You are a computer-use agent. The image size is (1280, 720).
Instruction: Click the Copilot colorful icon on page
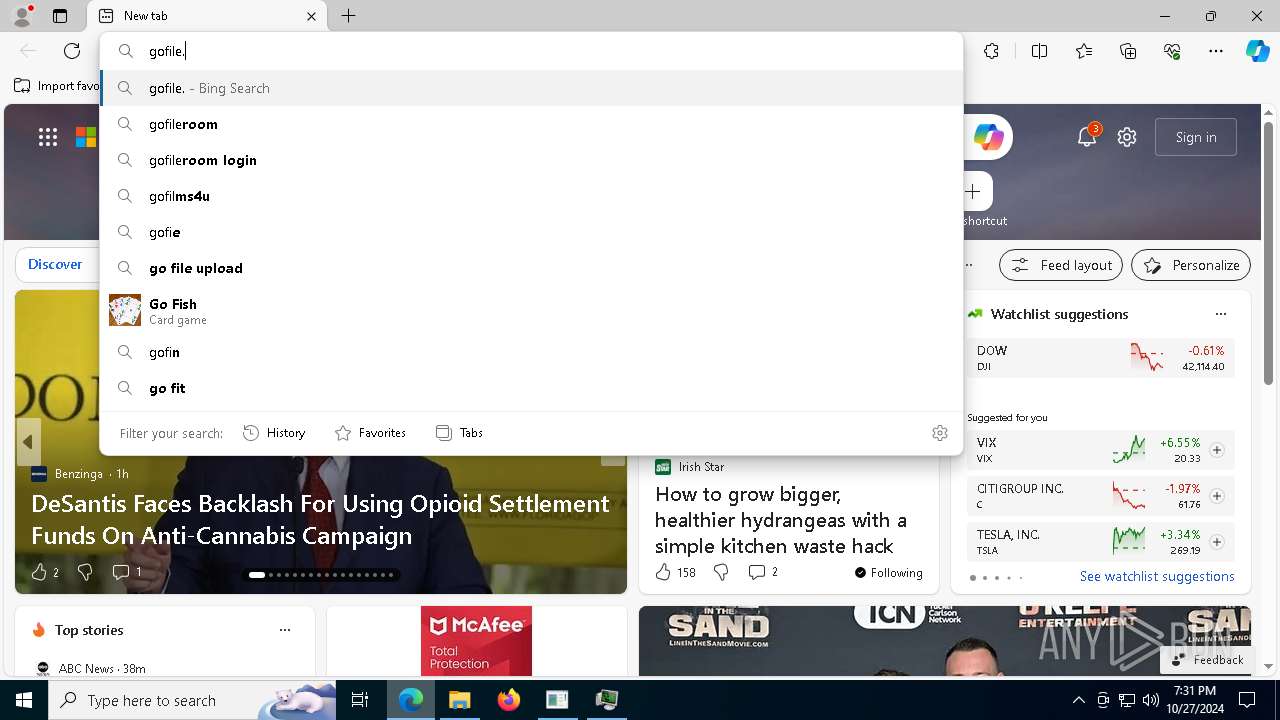(x=988, y=137)
